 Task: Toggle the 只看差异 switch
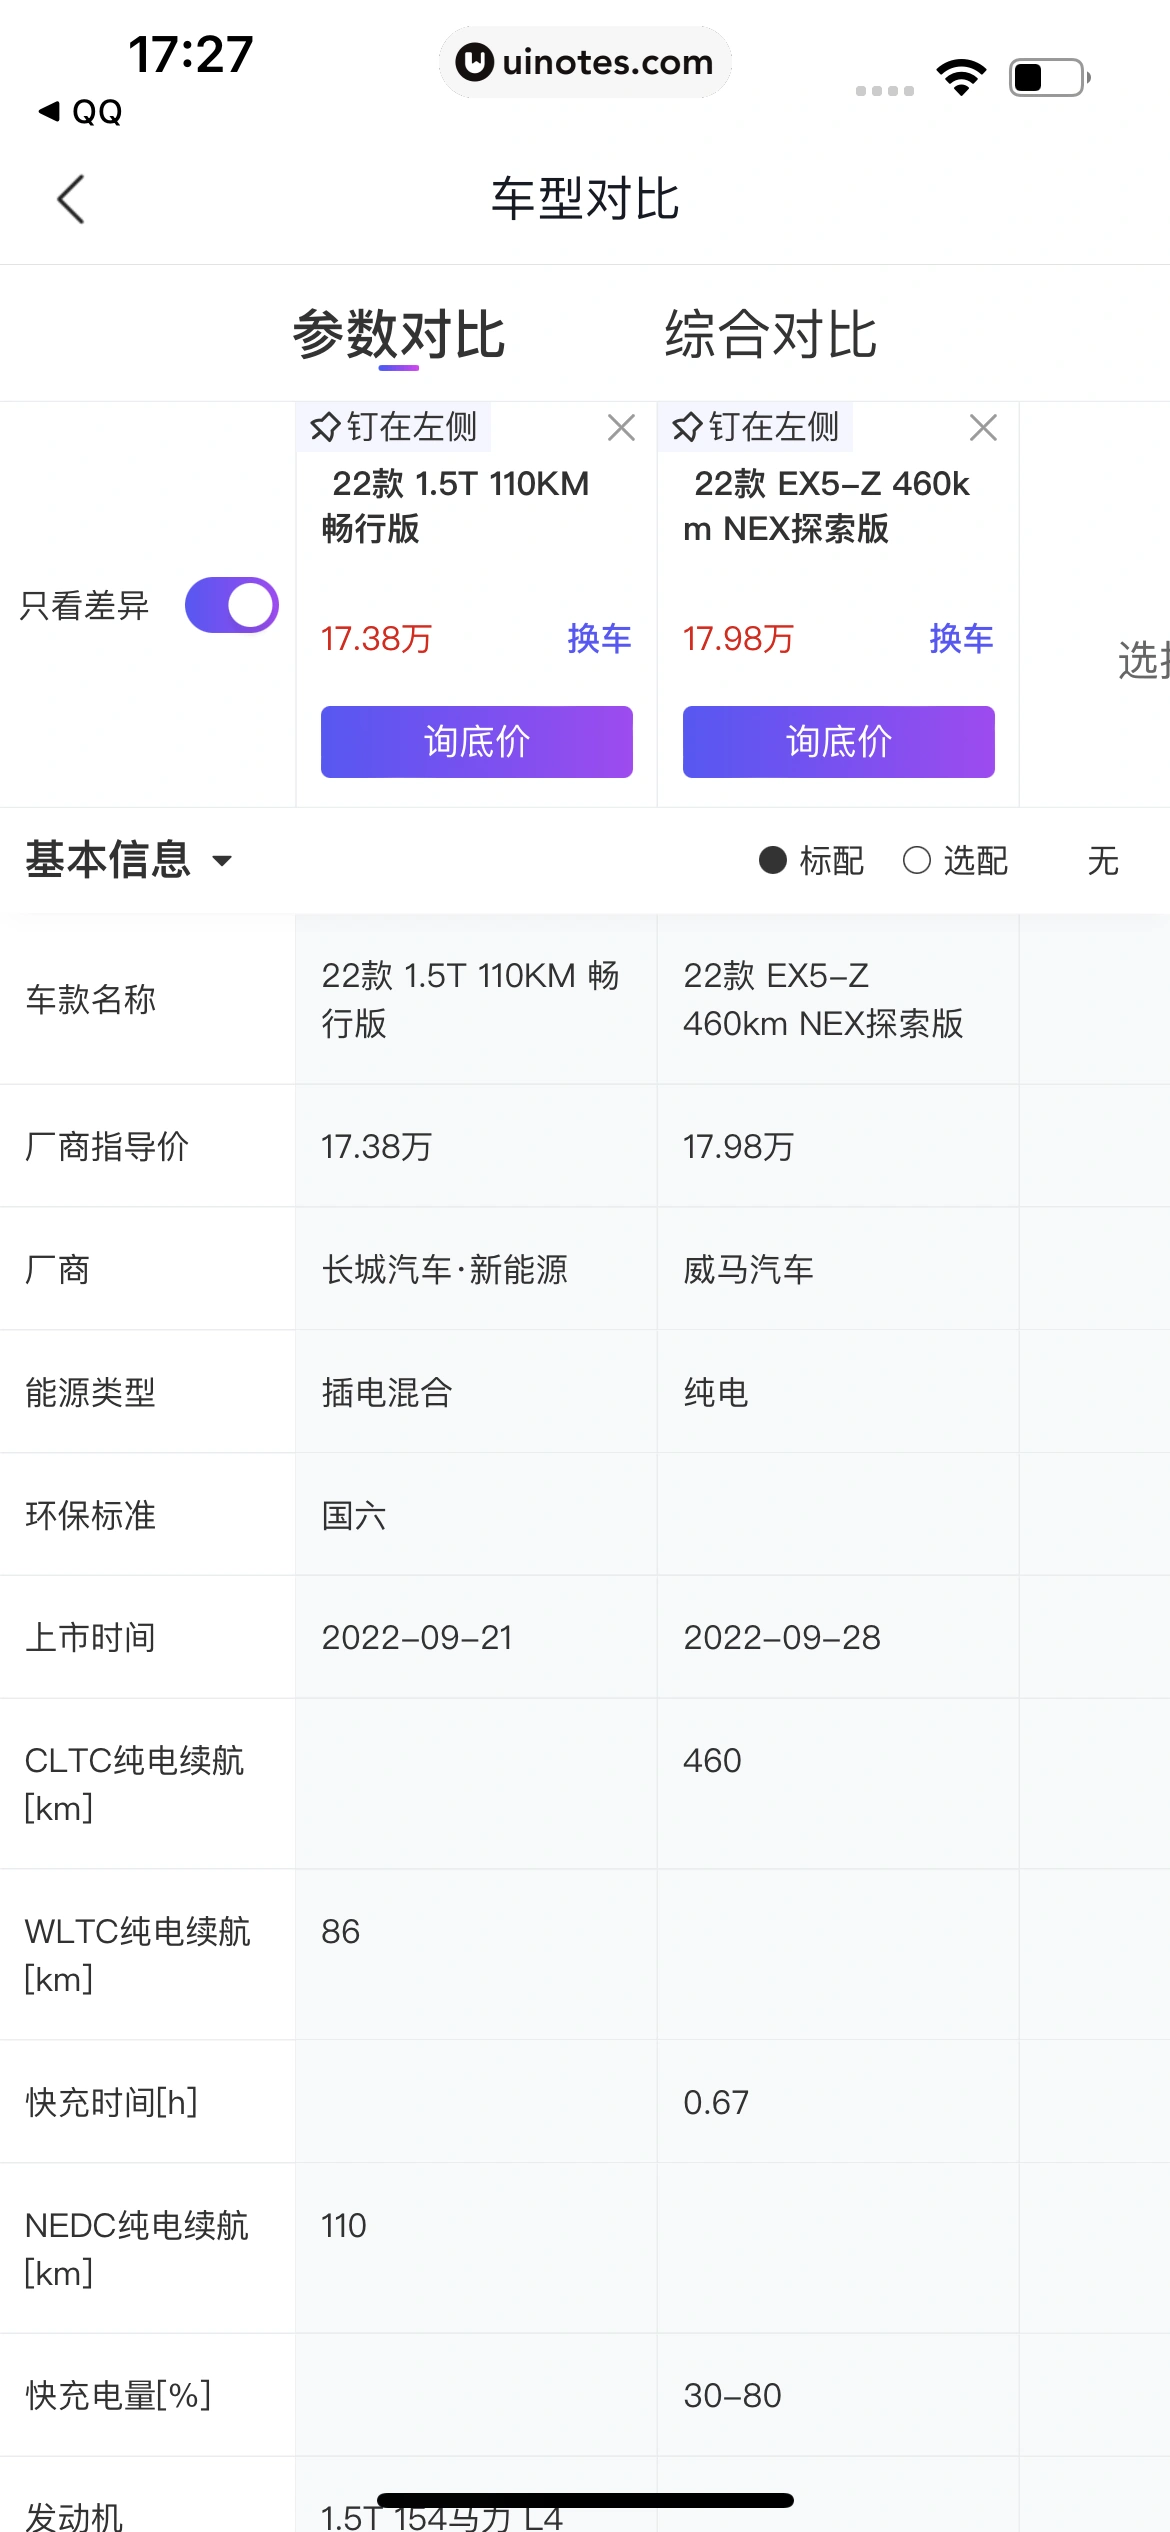pos(231,605)
